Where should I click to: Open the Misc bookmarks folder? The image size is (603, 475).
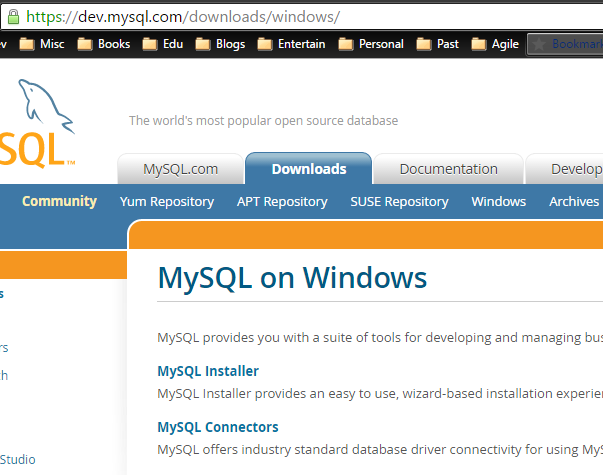point(42,44)
